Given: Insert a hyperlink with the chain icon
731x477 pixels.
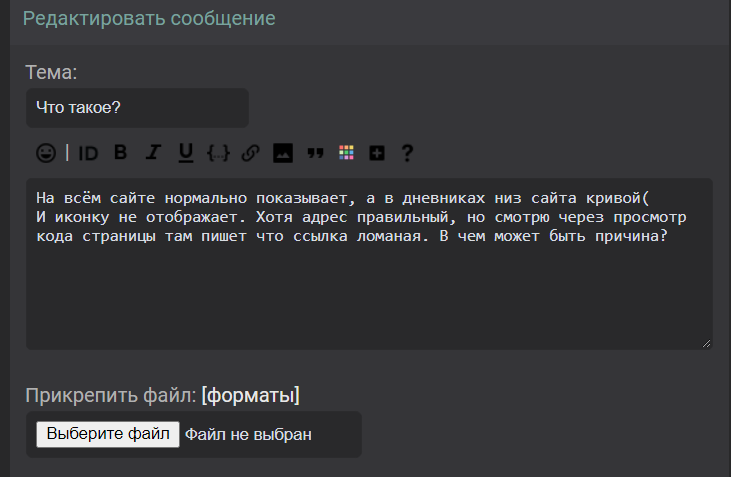Looking at the screenshot, I should [x=251, y=153].
